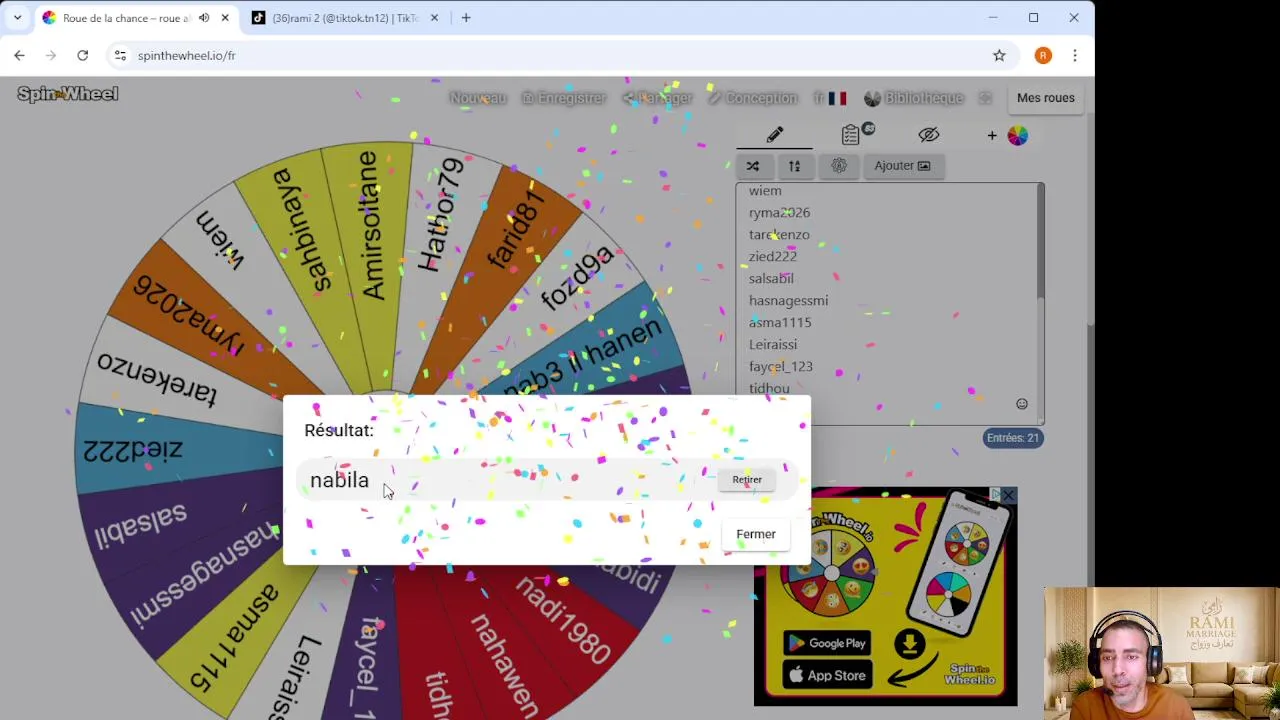Viewport: 1280px width, 720px height.
Task: Click the Google Play badge in the ad
Action: click(x=826, y=643)
